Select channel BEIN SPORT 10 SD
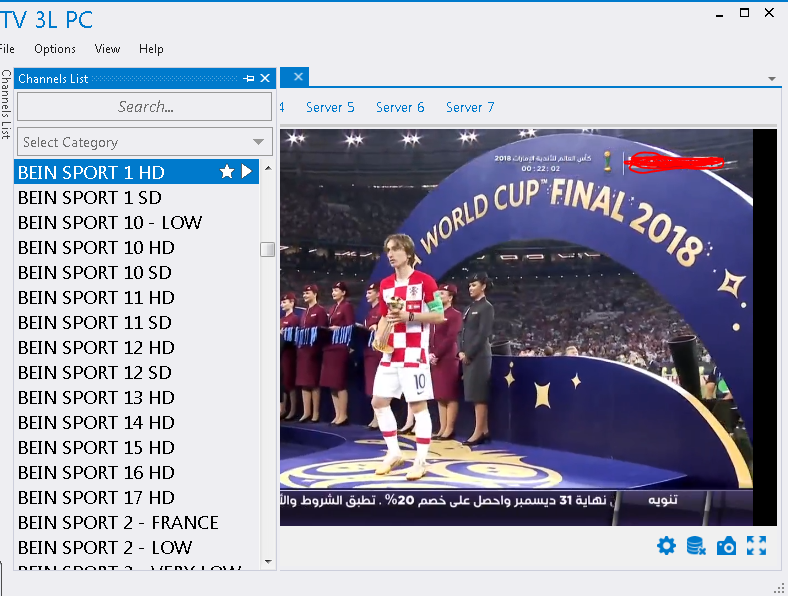This screenshot has width=788, height=596. [136, 273]
